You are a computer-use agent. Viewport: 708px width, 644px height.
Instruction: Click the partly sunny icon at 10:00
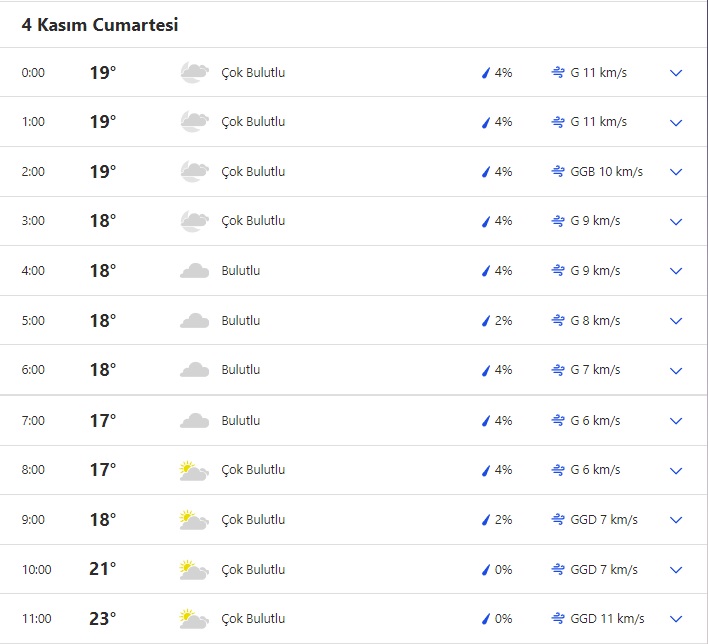coord(194,570)
